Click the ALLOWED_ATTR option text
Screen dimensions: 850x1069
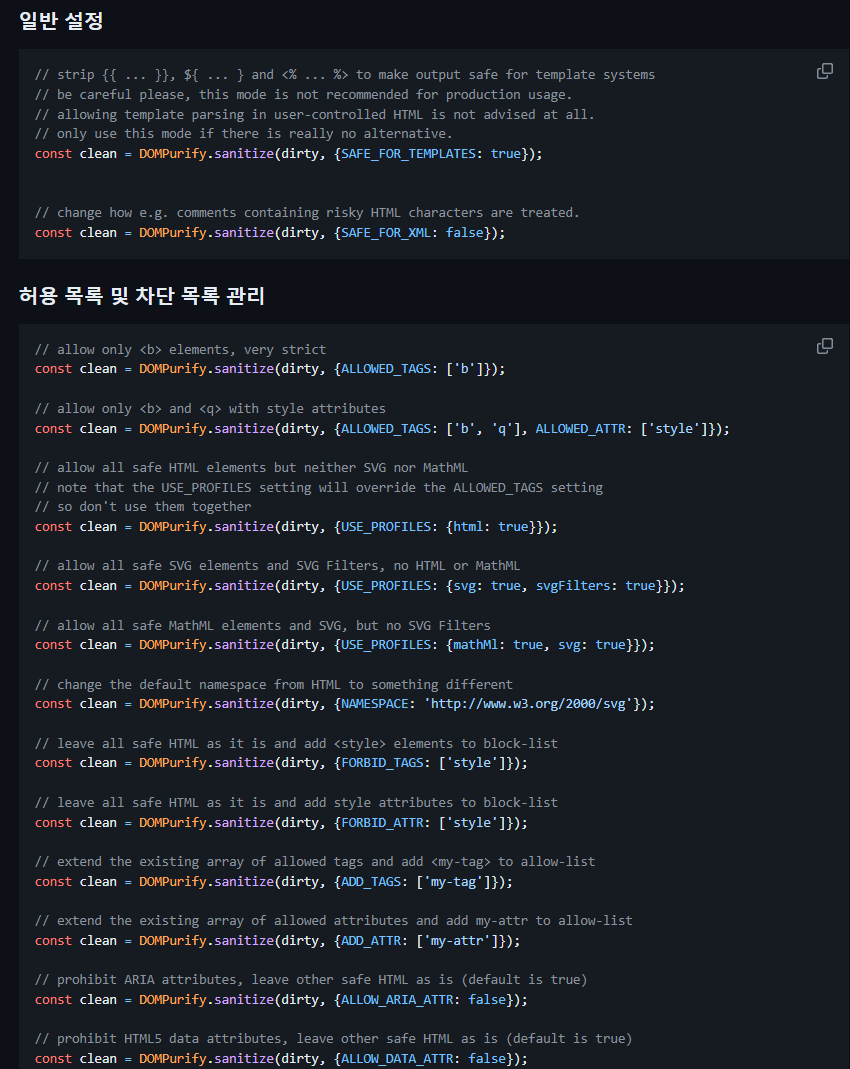[580, 429]
